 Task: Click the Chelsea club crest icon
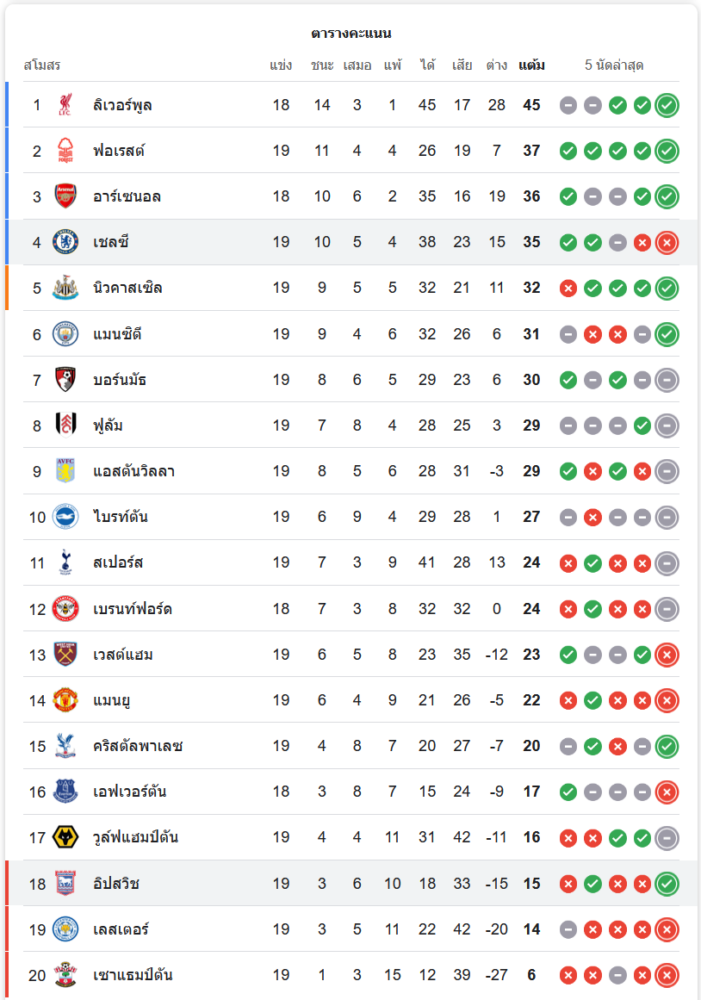point(66,242)
